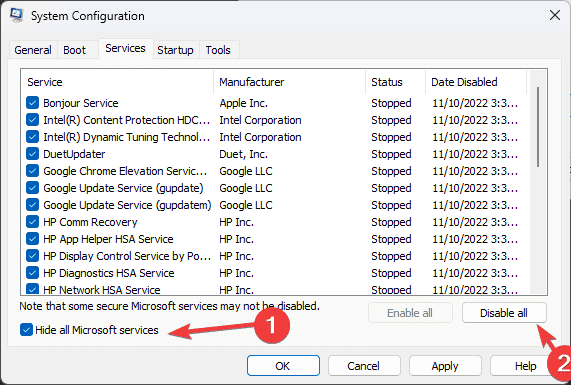
Task: Click the Enable all button
Action: (x=410, y=313)
